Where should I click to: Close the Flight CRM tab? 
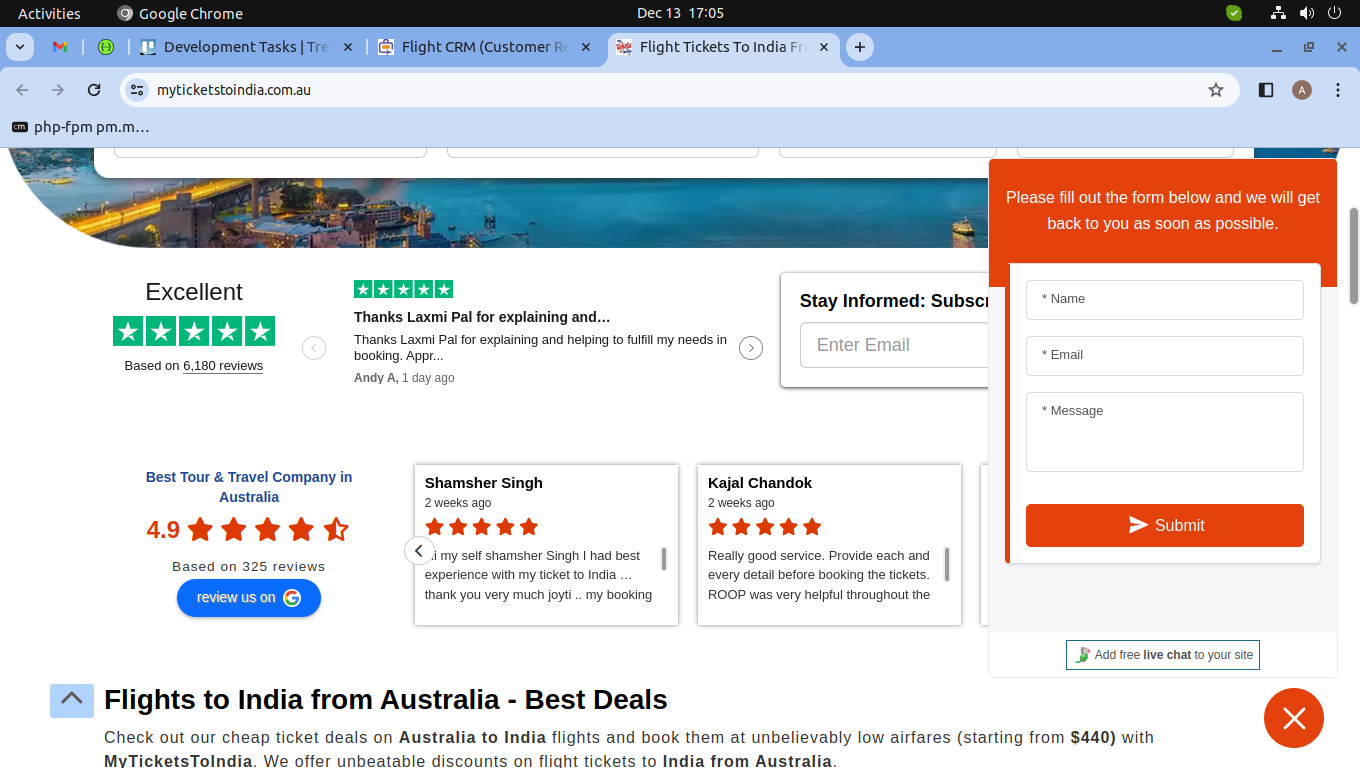click(x=586, y=47)
